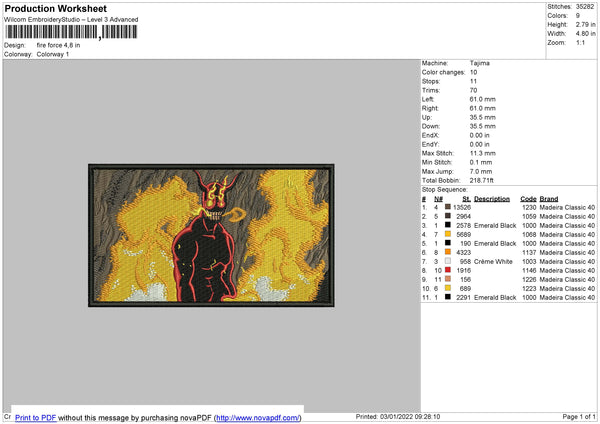Click the Max Stitch value '11.3 mm'
Image resolution: width=600 pixels, height=424 pixels.
483,153
